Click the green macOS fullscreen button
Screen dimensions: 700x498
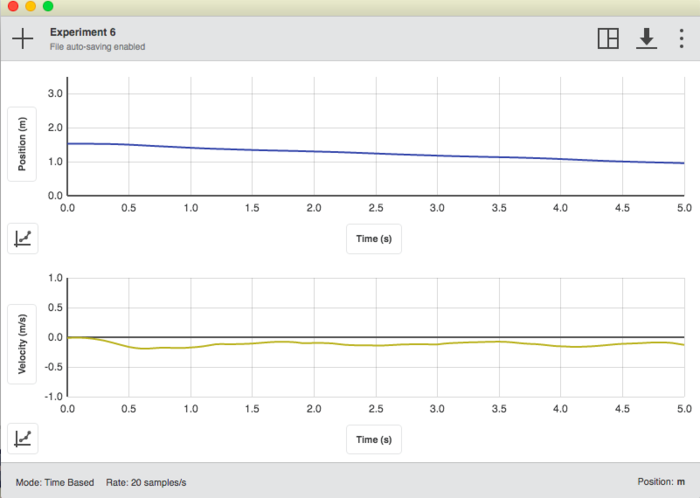(x=47, y=6)
